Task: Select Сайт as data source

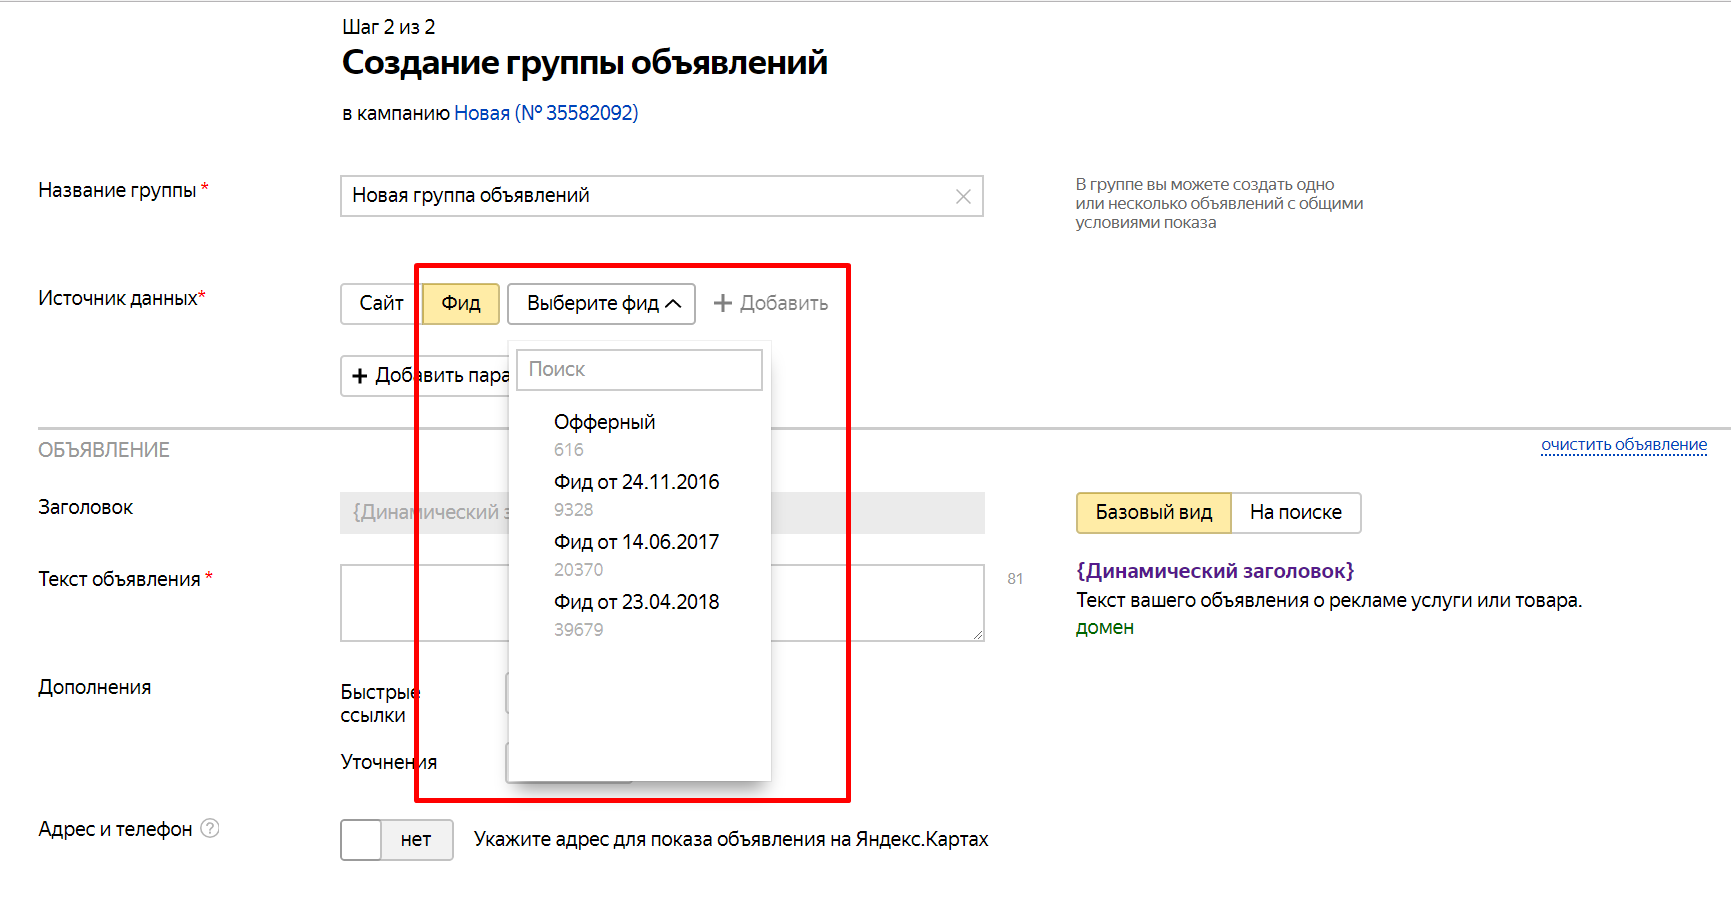Action: 381,303
